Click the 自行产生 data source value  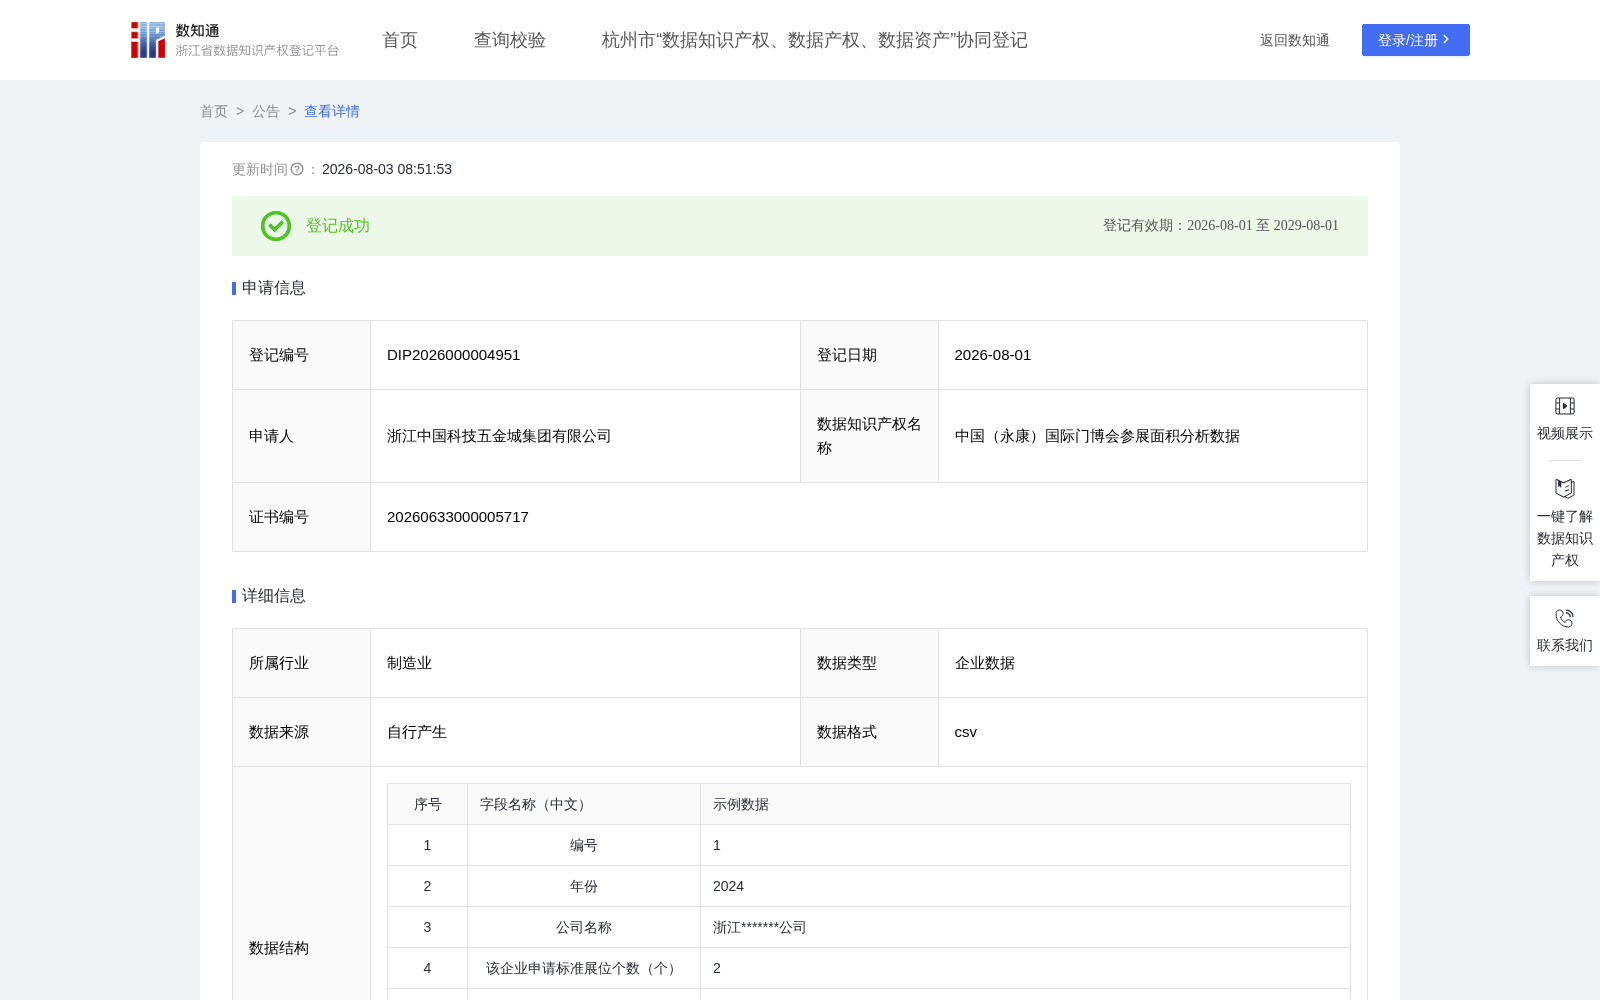pos(417,732)
